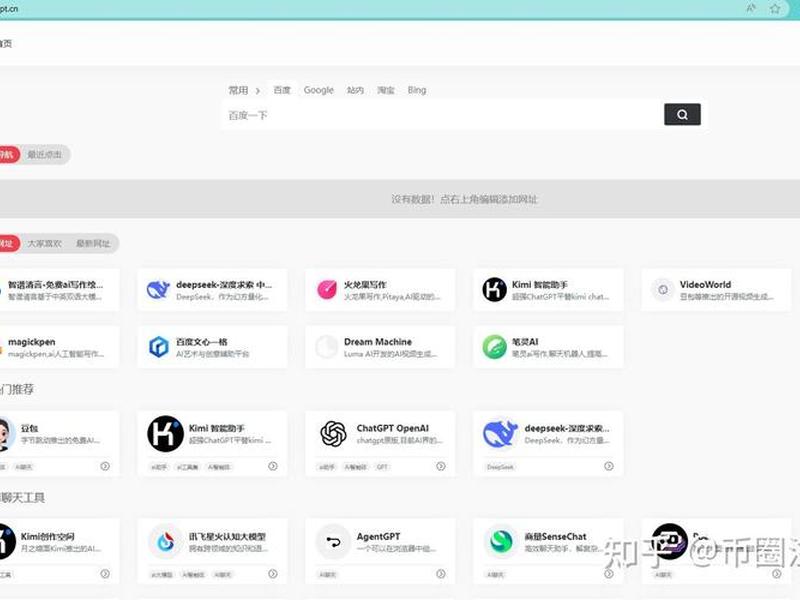Open the 最新网址 tab

[93, 243]
